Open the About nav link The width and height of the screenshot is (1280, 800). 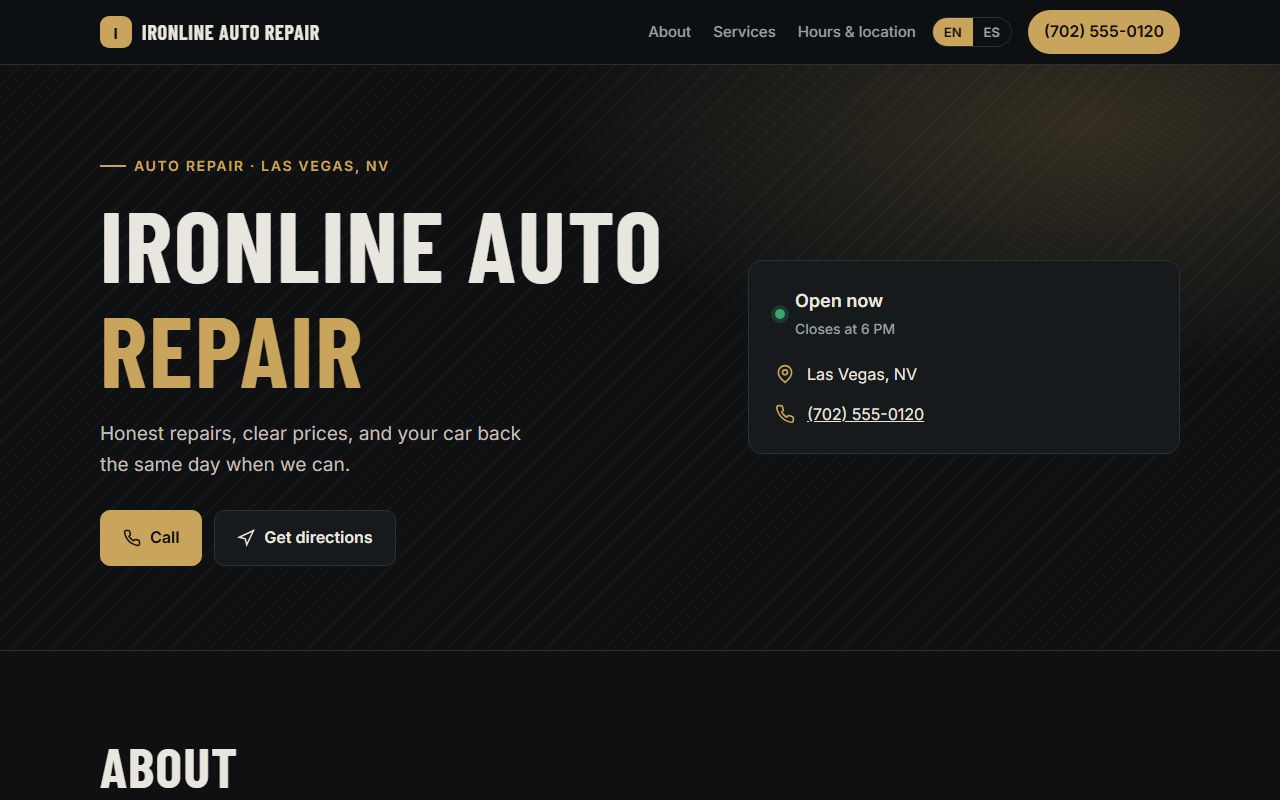[669, 32]
